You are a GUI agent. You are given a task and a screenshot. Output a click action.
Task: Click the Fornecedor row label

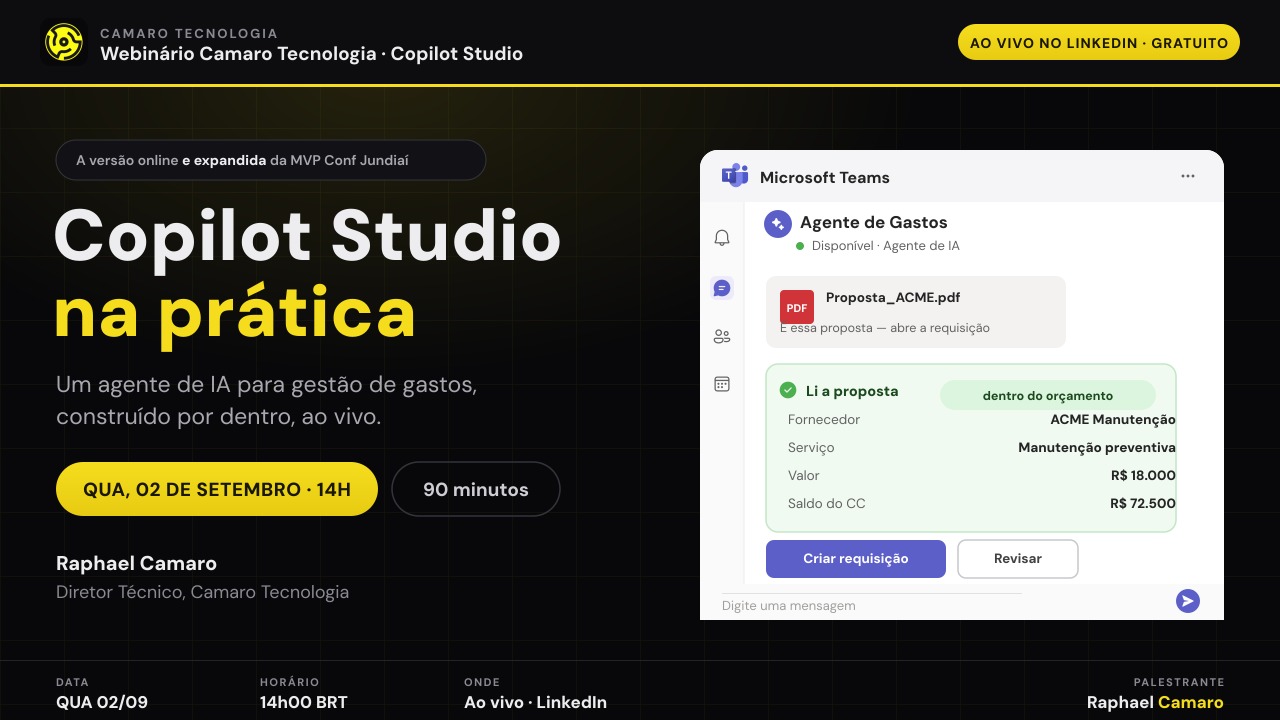pos(824,419)
